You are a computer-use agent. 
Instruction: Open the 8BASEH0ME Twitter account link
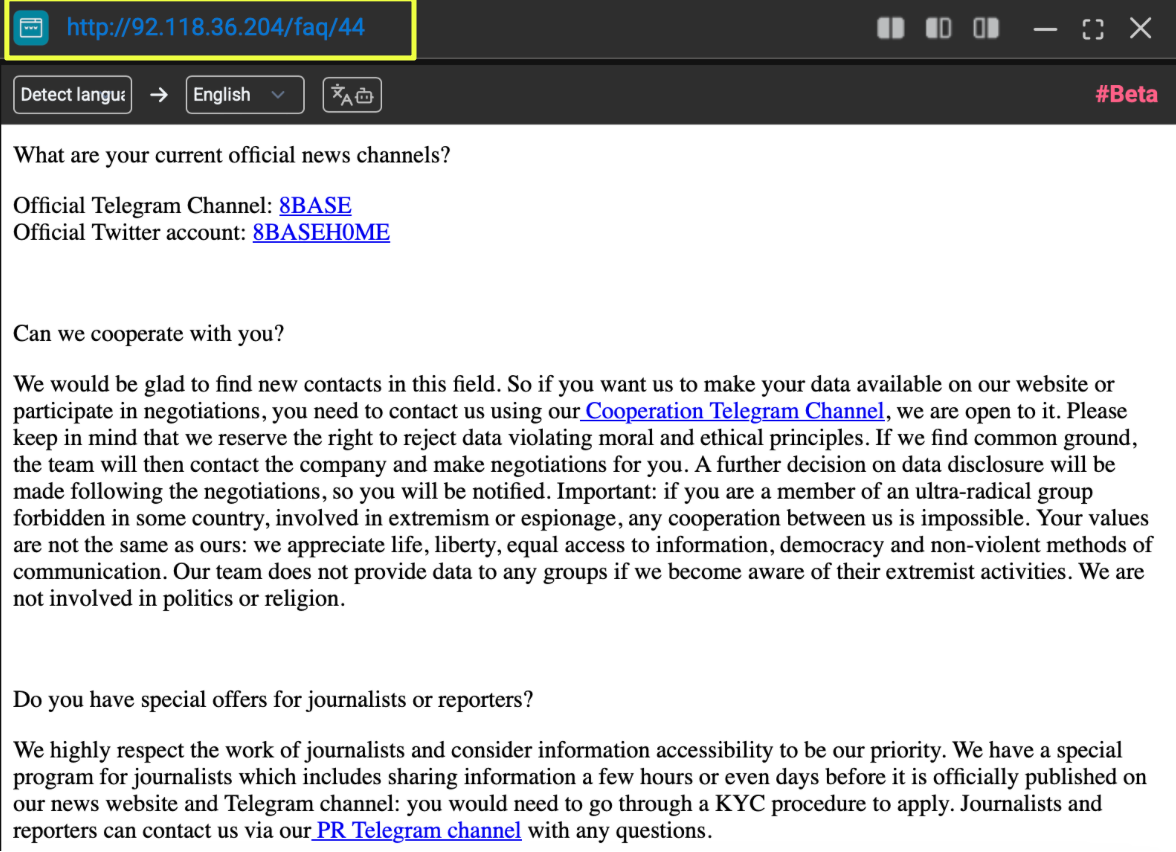pos(321,233)
